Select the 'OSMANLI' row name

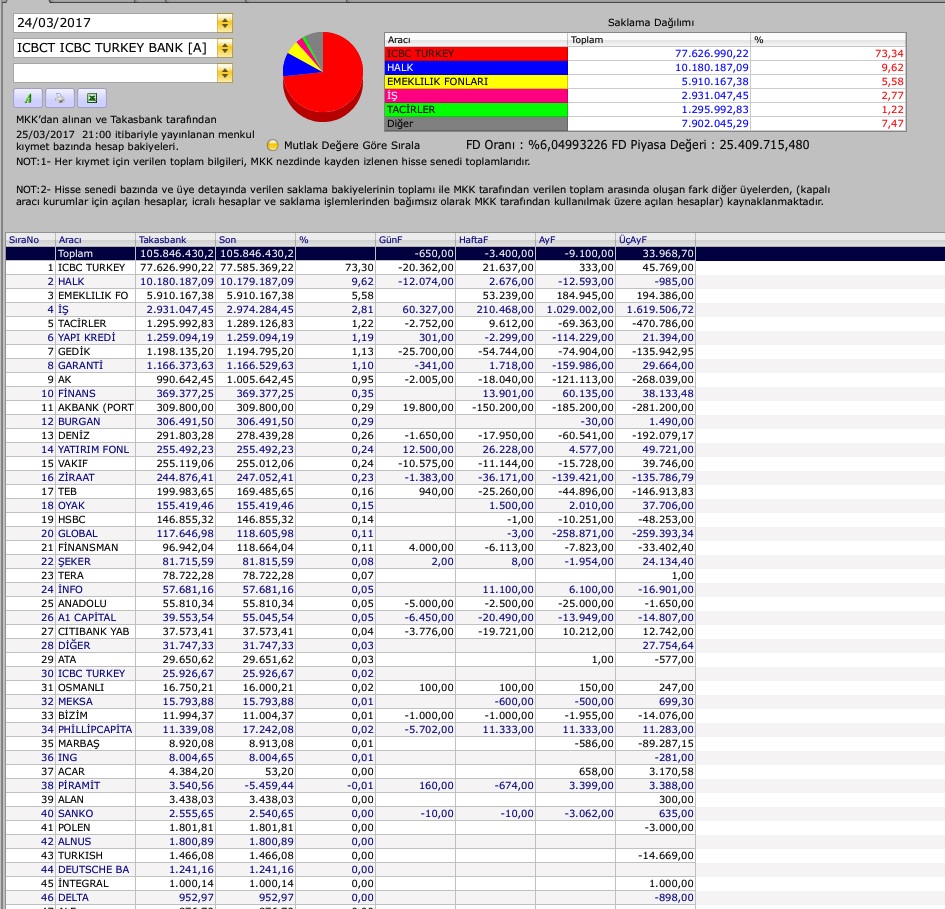81,687
